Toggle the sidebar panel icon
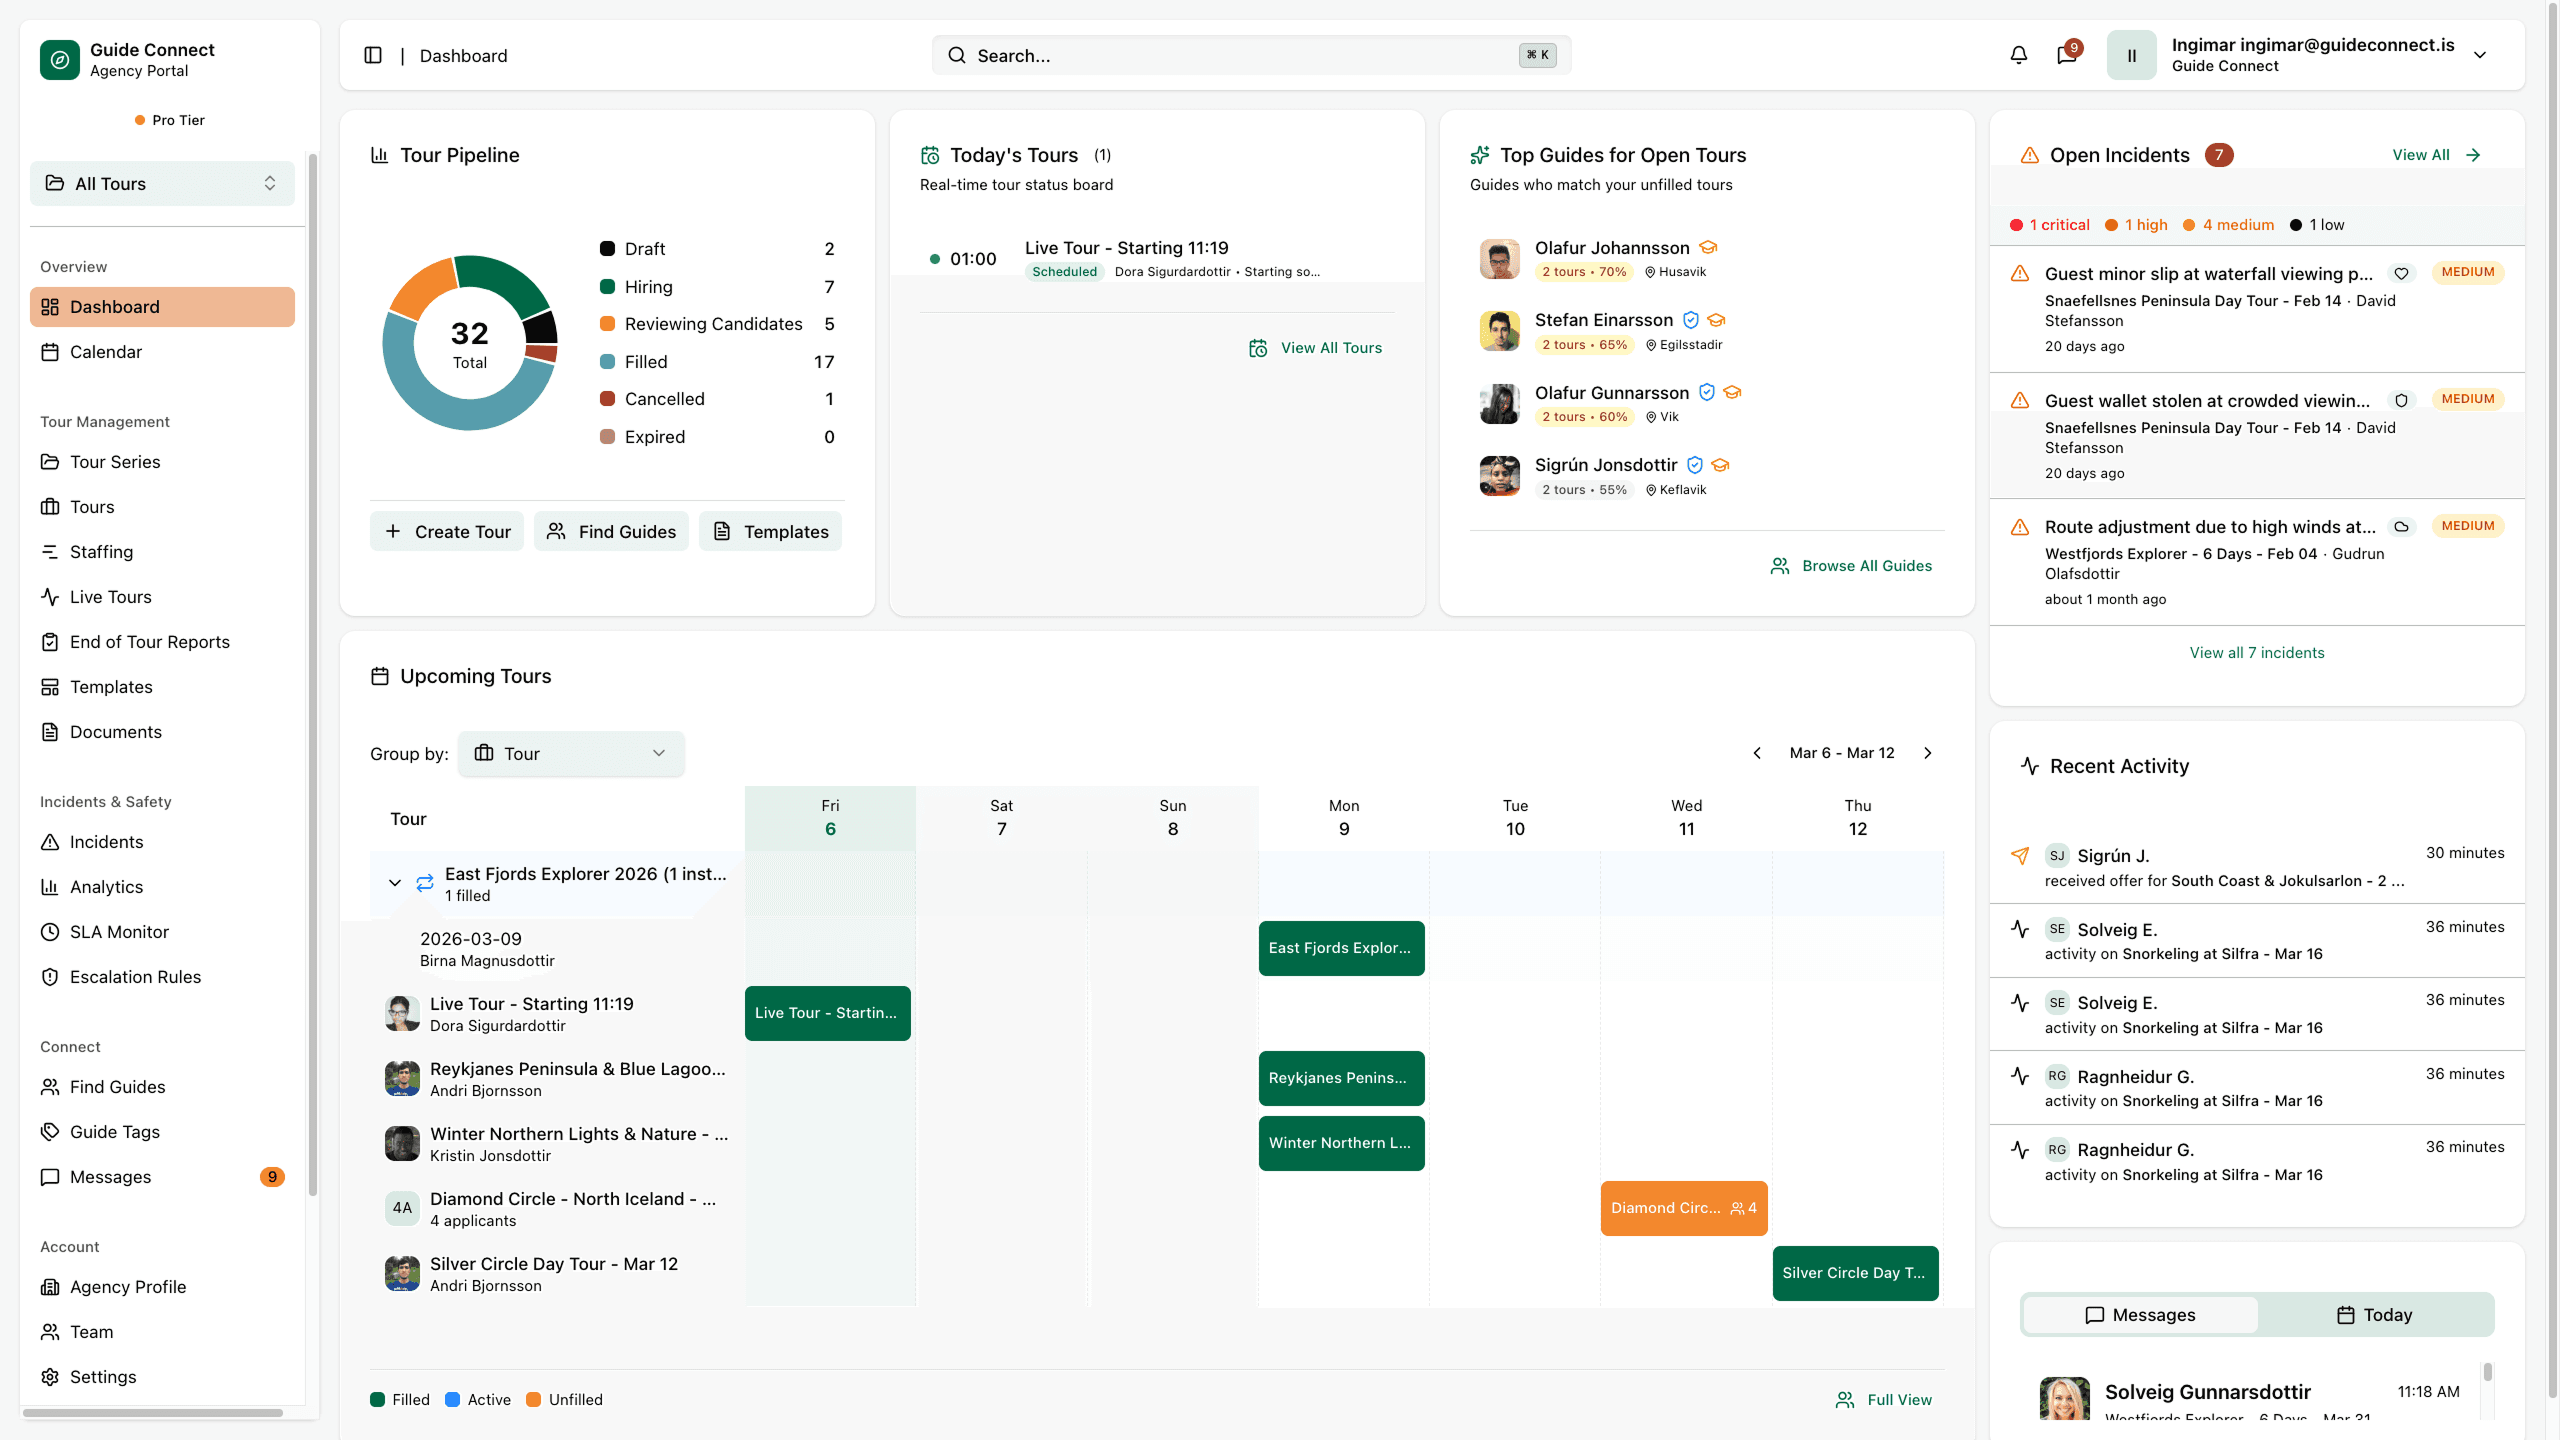 373,55
